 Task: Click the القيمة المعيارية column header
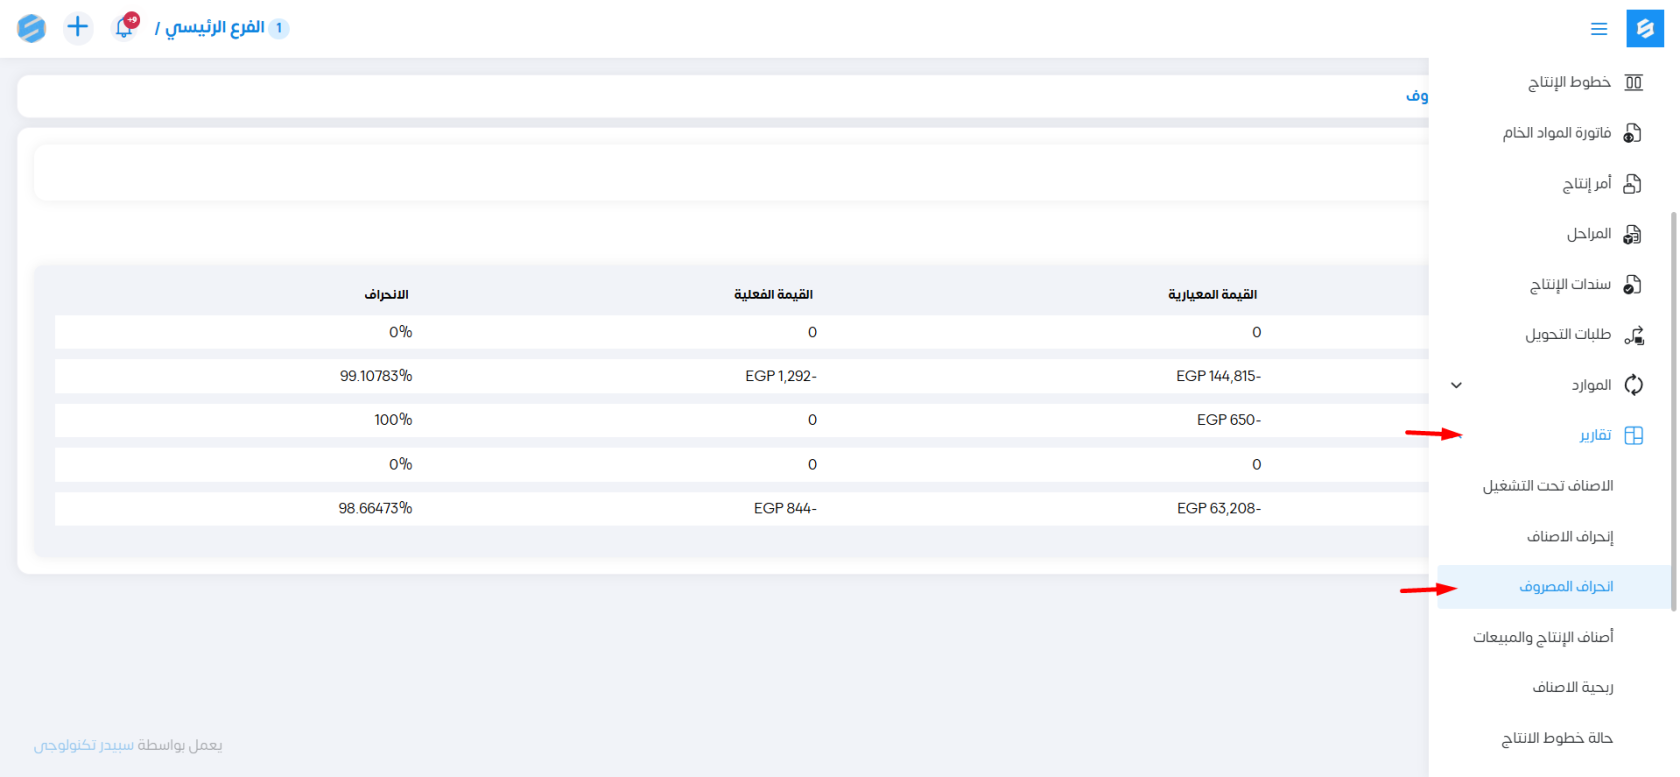click(x=1212, y=294)
